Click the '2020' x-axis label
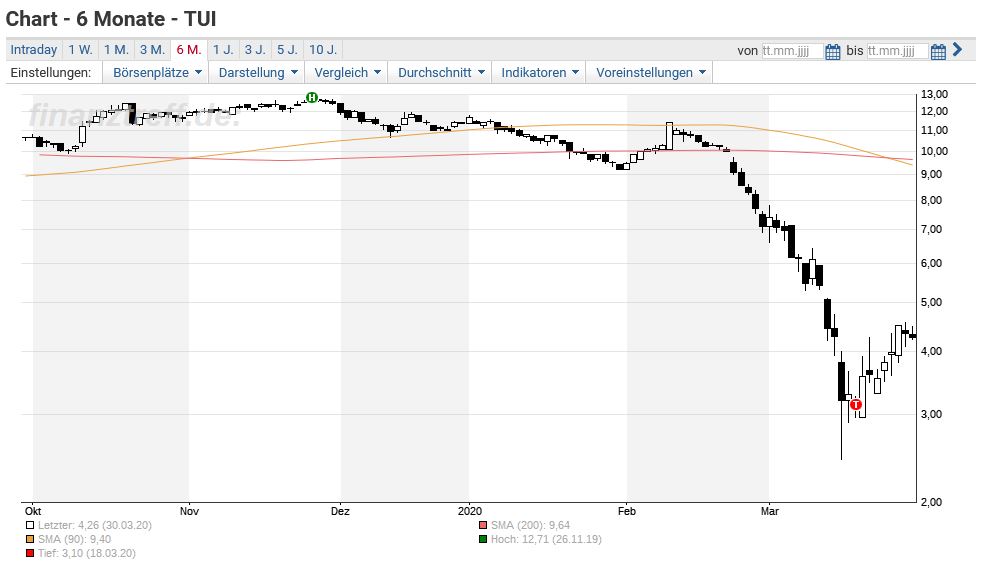Viewport: 983px width, 573px height. 470,511
